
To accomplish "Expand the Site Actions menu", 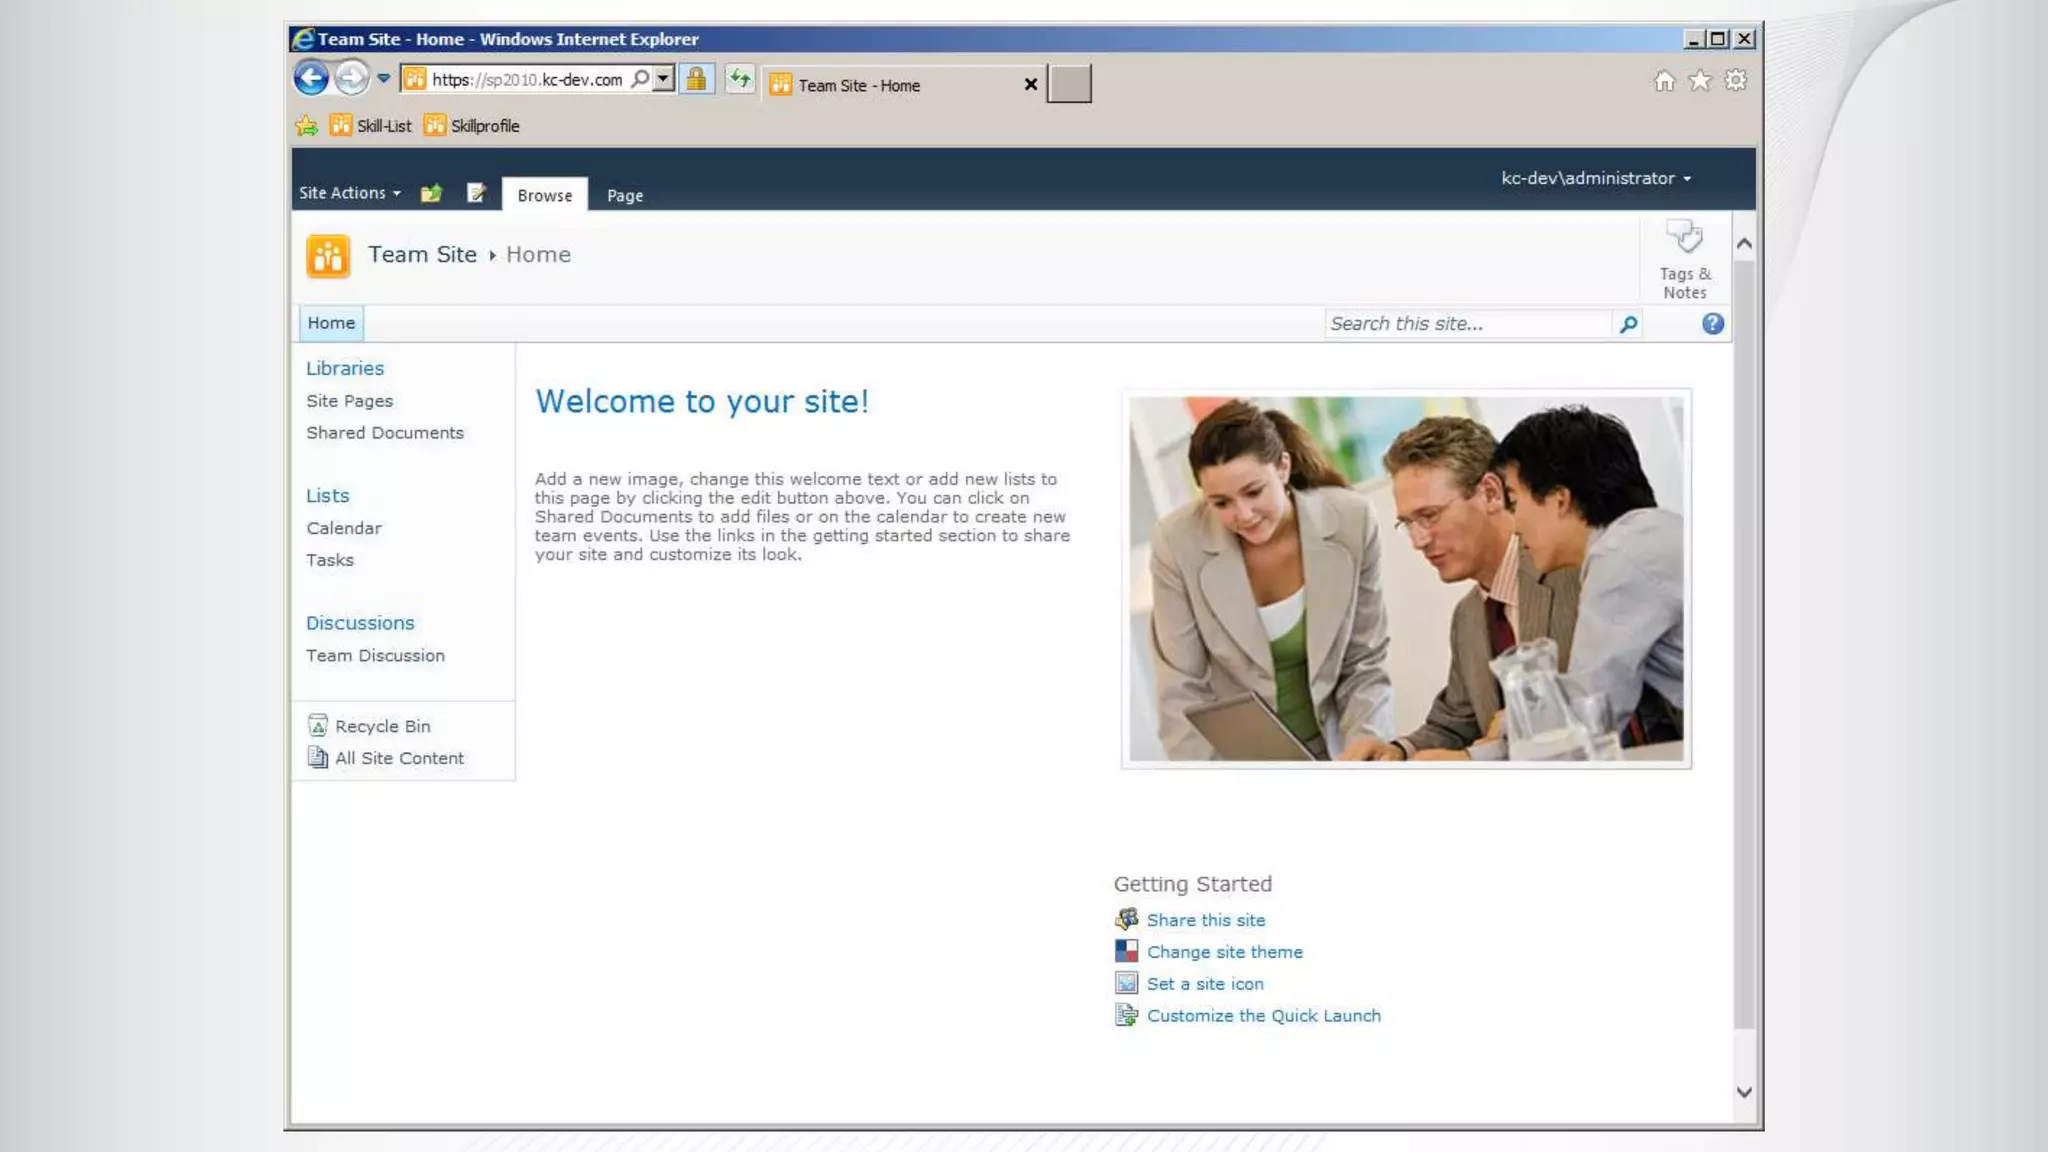I will [349, 193].
